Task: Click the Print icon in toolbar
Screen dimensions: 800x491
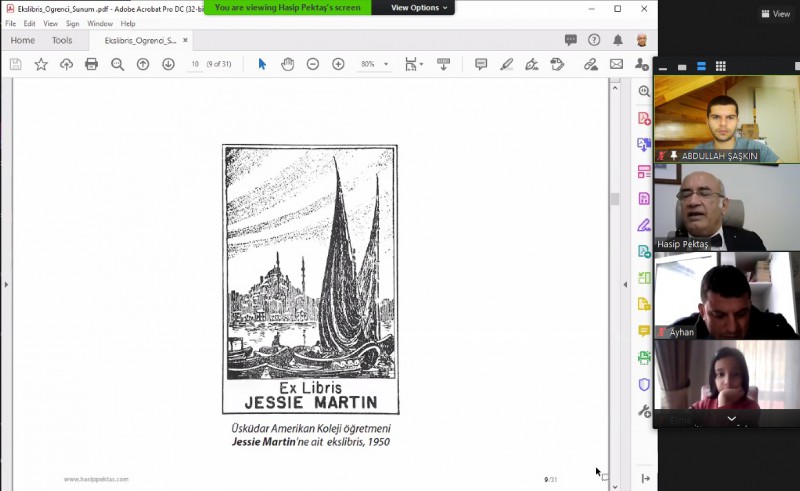Action: (92, 64)
